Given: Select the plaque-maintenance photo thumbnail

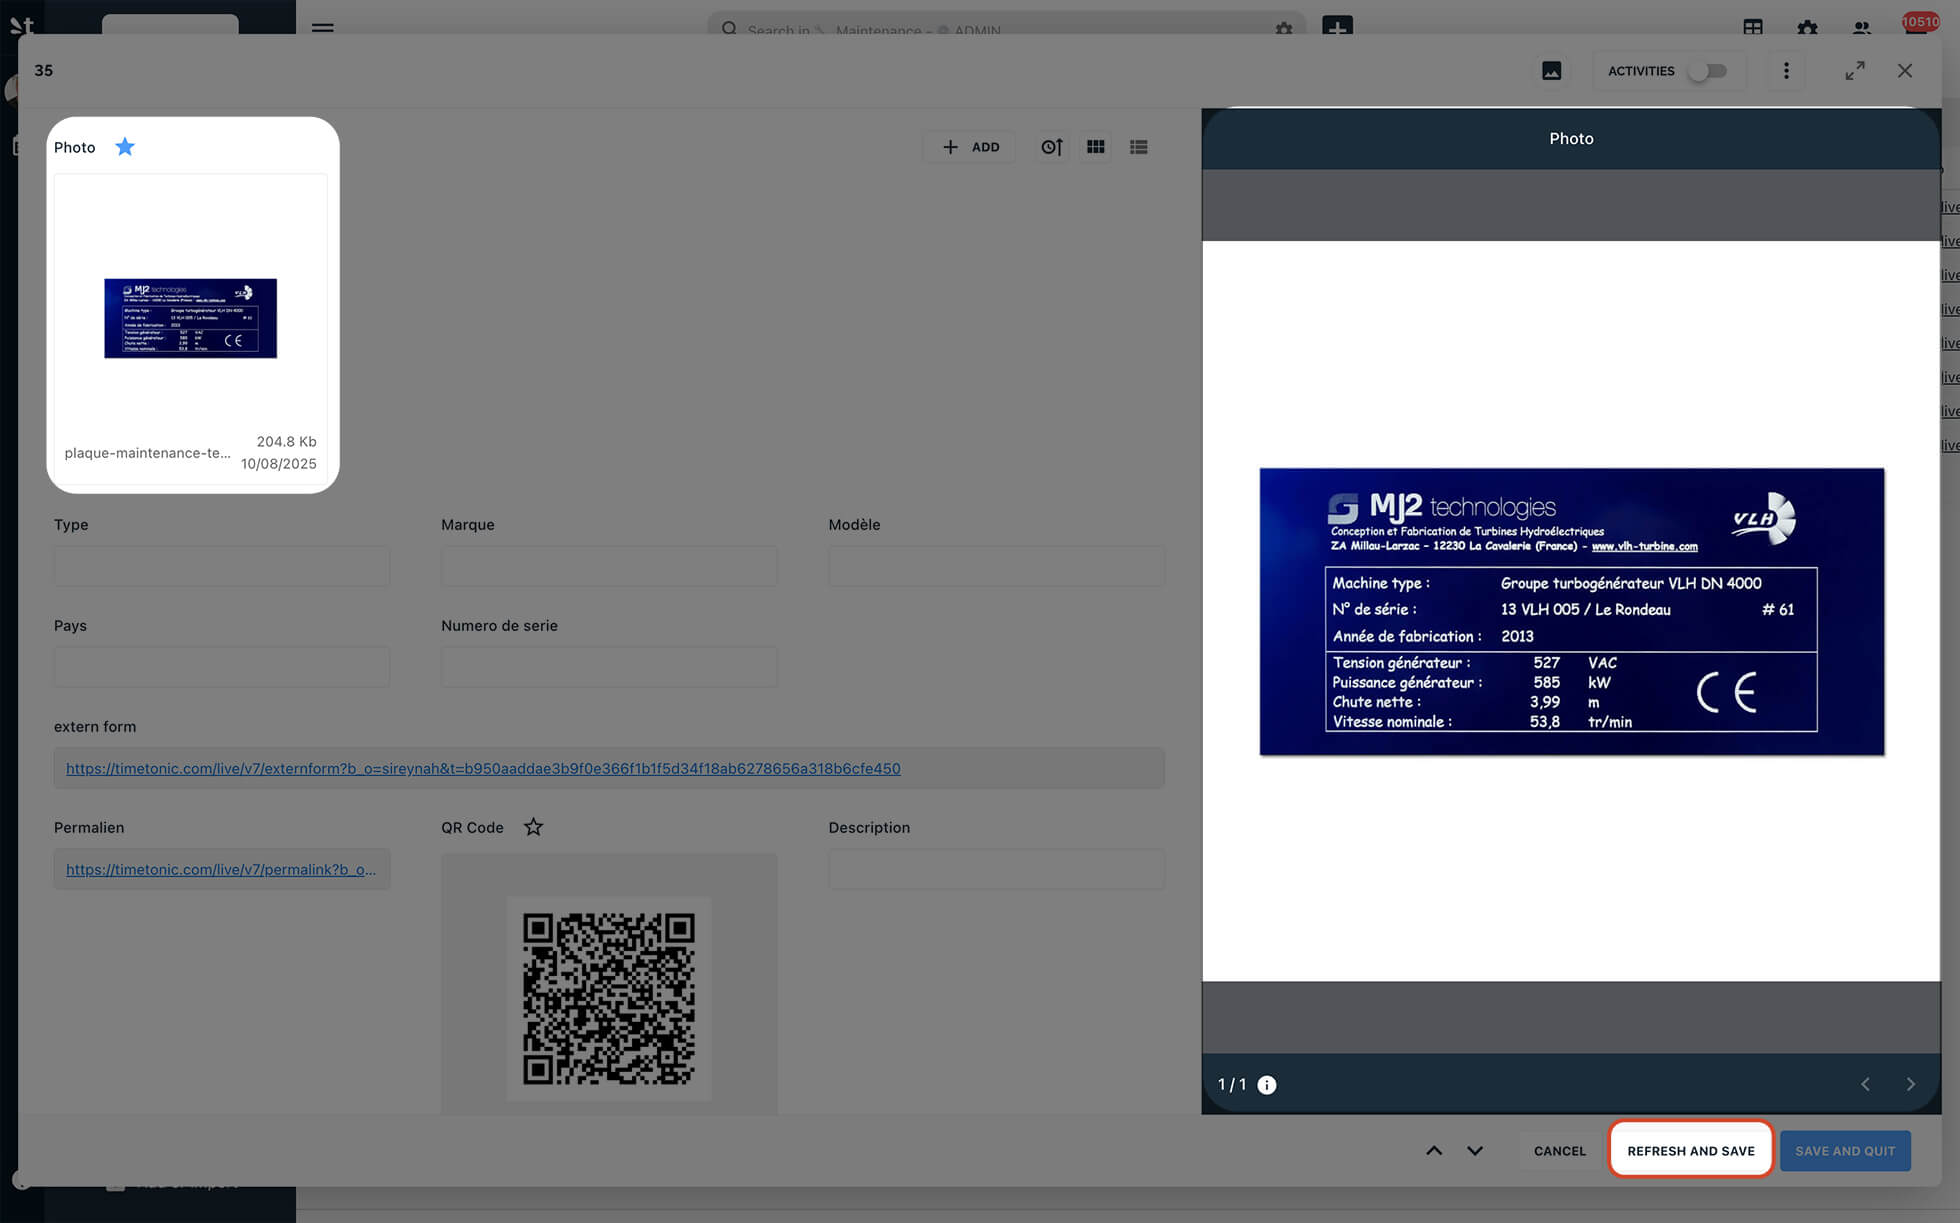Looking at the screenshot, I should (190, 319).
